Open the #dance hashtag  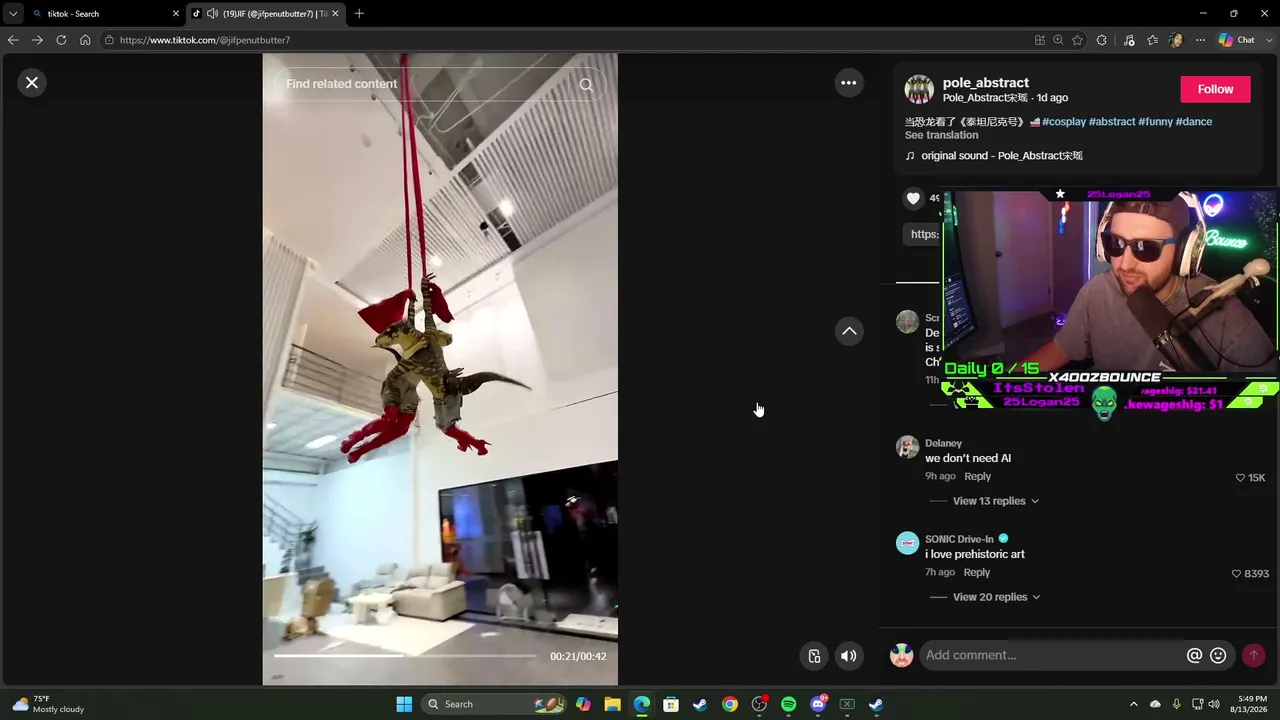pos(1194,122)
